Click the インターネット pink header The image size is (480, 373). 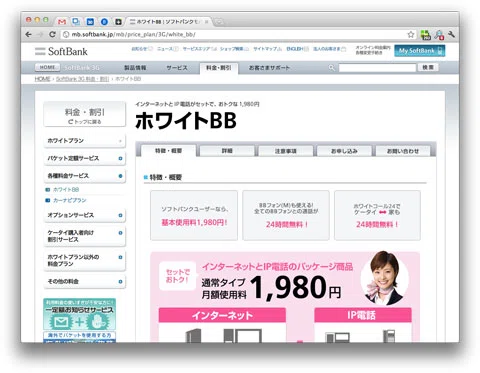222,315
